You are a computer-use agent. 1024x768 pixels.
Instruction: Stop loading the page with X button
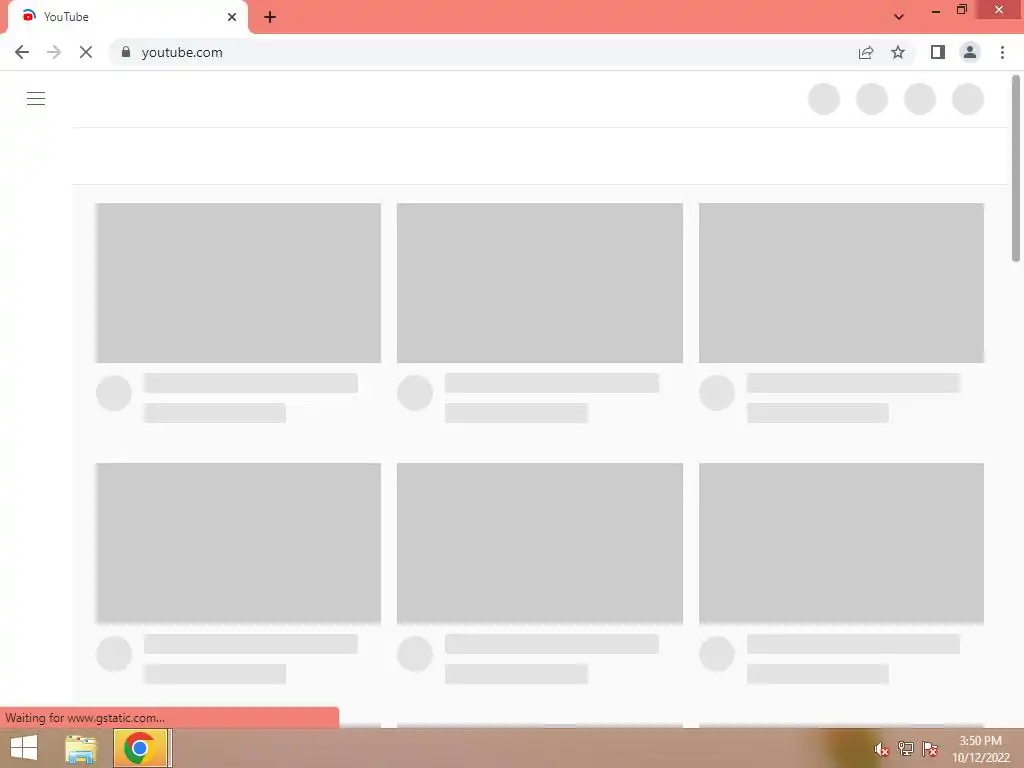86,52
